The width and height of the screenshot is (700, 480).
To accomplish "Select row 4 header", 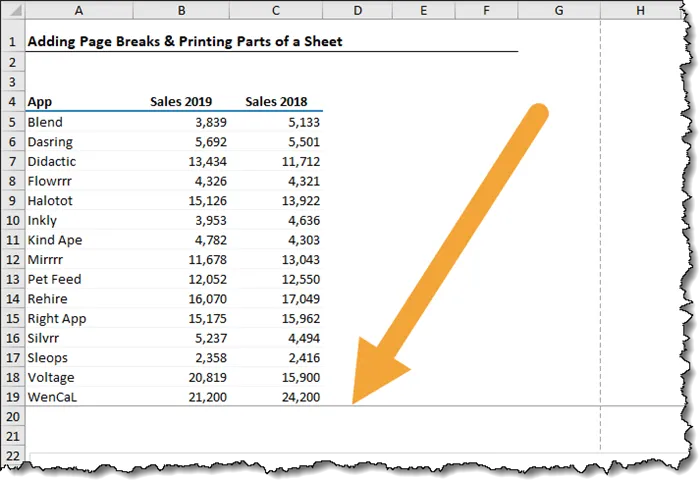I will tap(13, 102).
